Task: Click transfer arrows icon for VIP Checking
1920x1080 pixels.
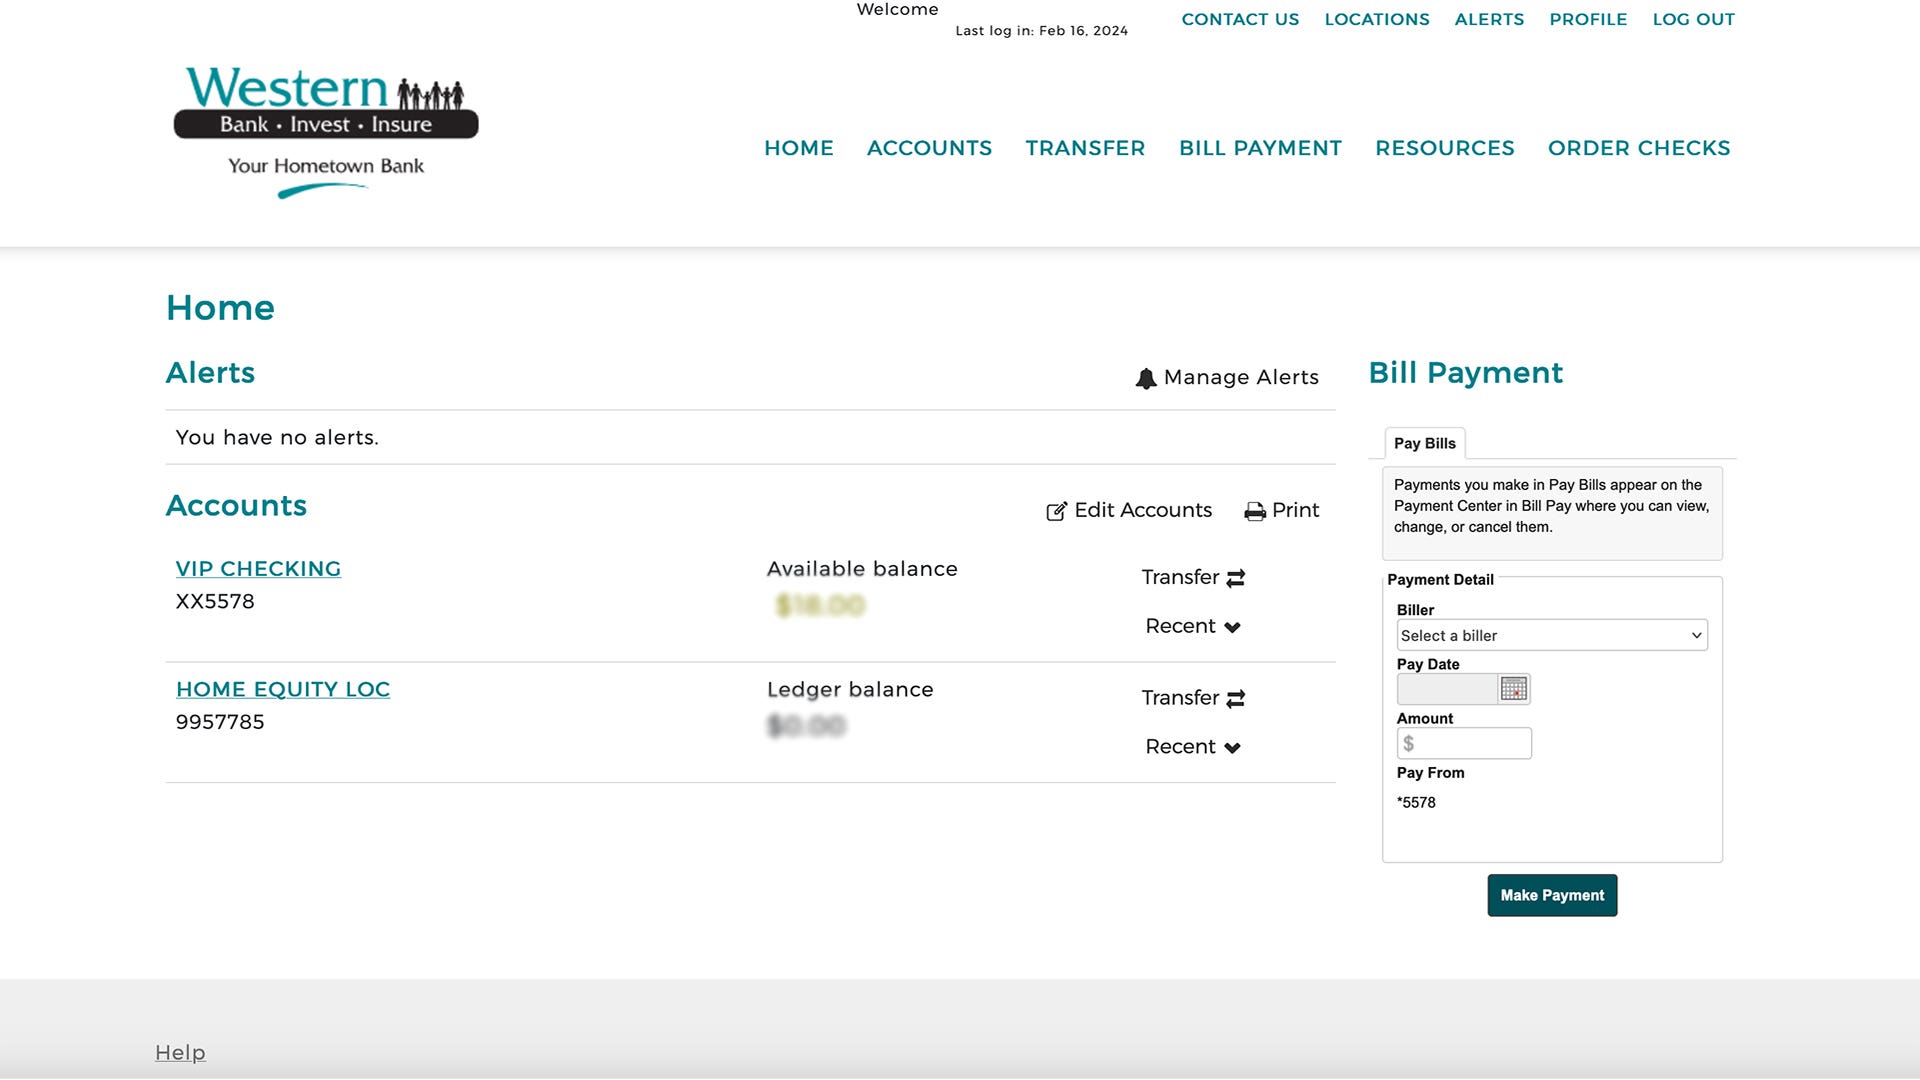Action: (1236, 578)
